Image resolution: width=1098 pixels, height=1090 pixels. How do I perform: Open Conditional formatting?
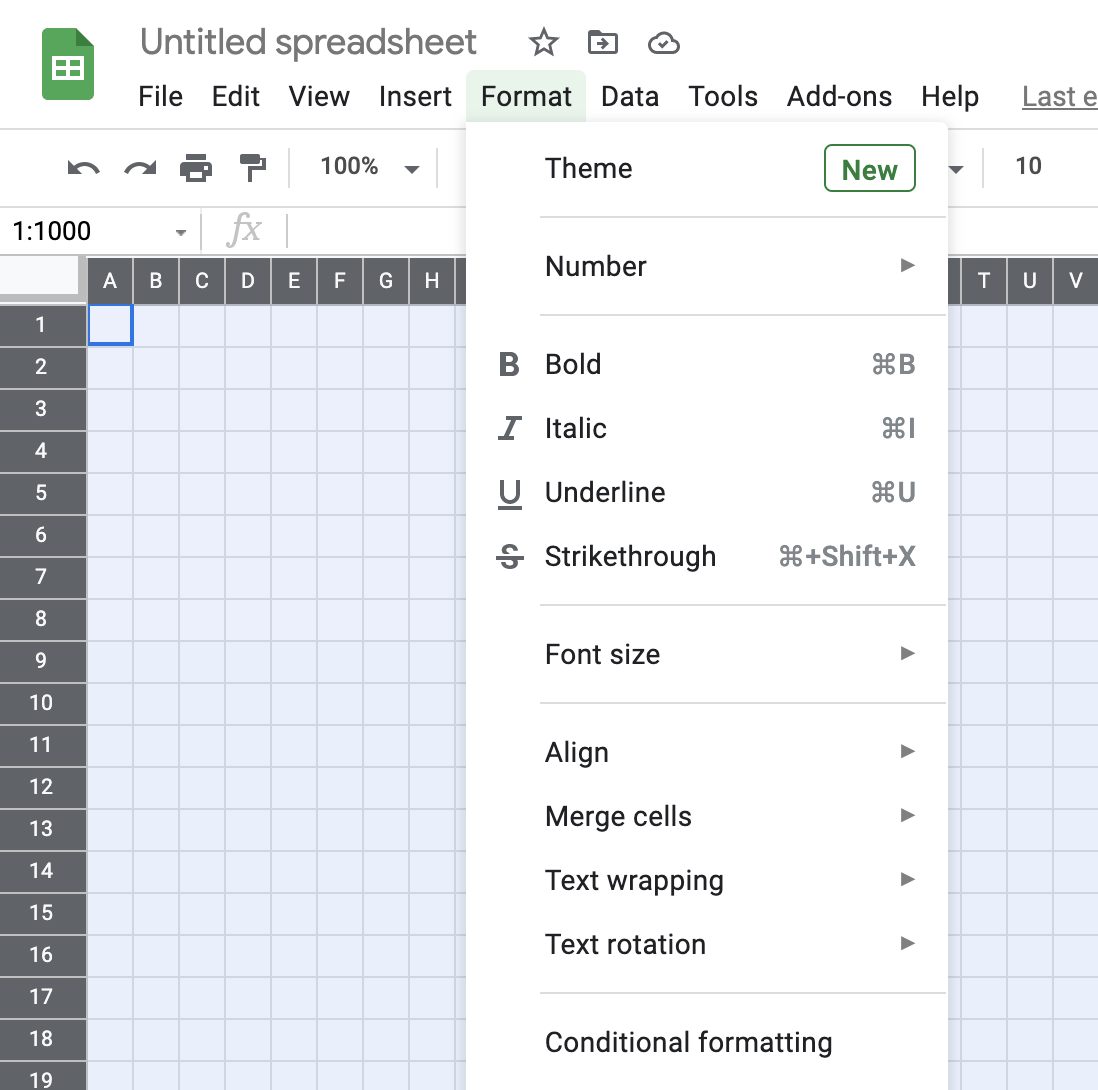tap(688, 1042)
